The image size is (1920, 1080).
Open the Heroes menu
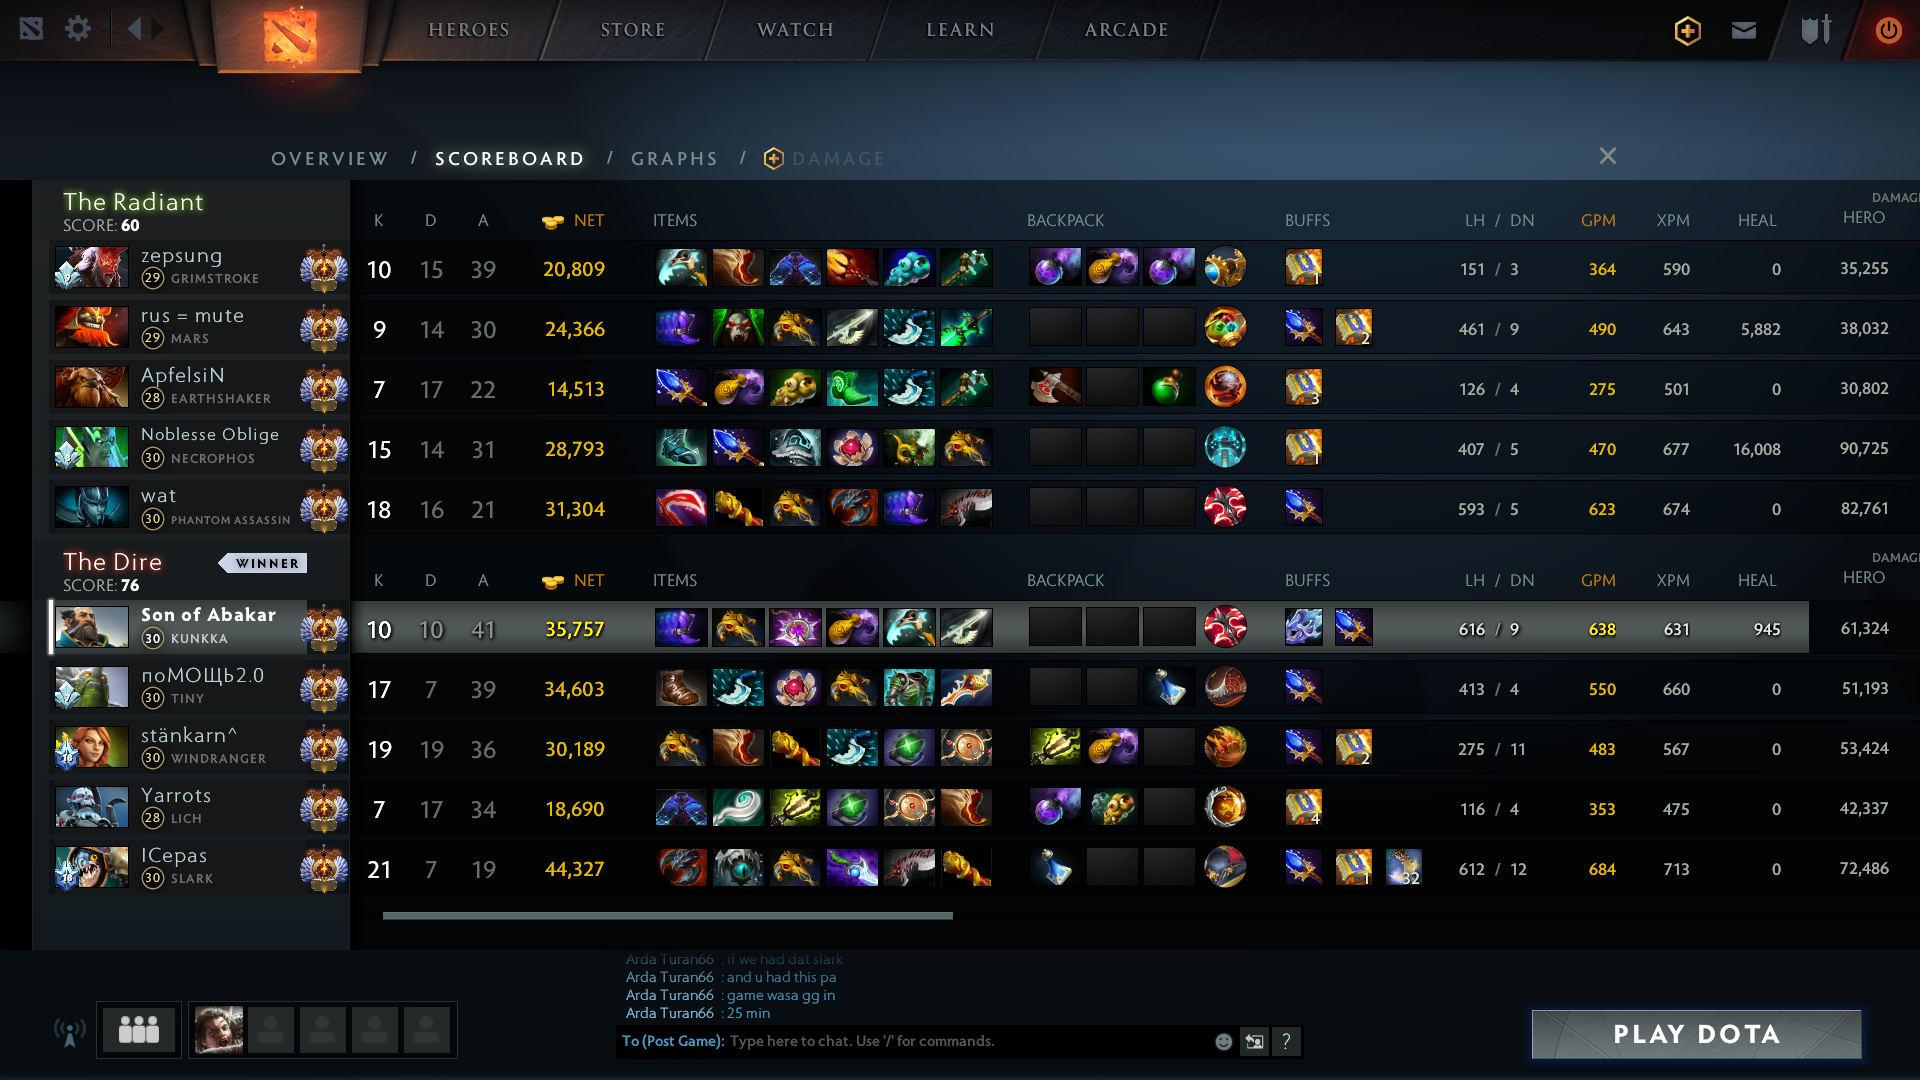[469, 30]
